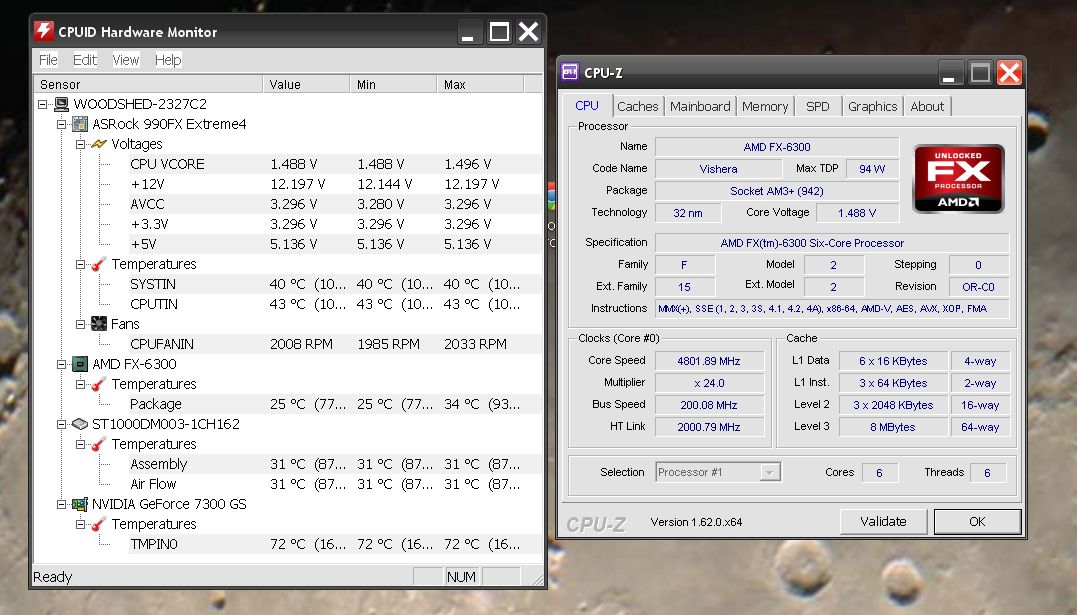Open the Help menu in Hardware Monitor
This screenshot has width=1077, height=615.
tap(168, 60)
